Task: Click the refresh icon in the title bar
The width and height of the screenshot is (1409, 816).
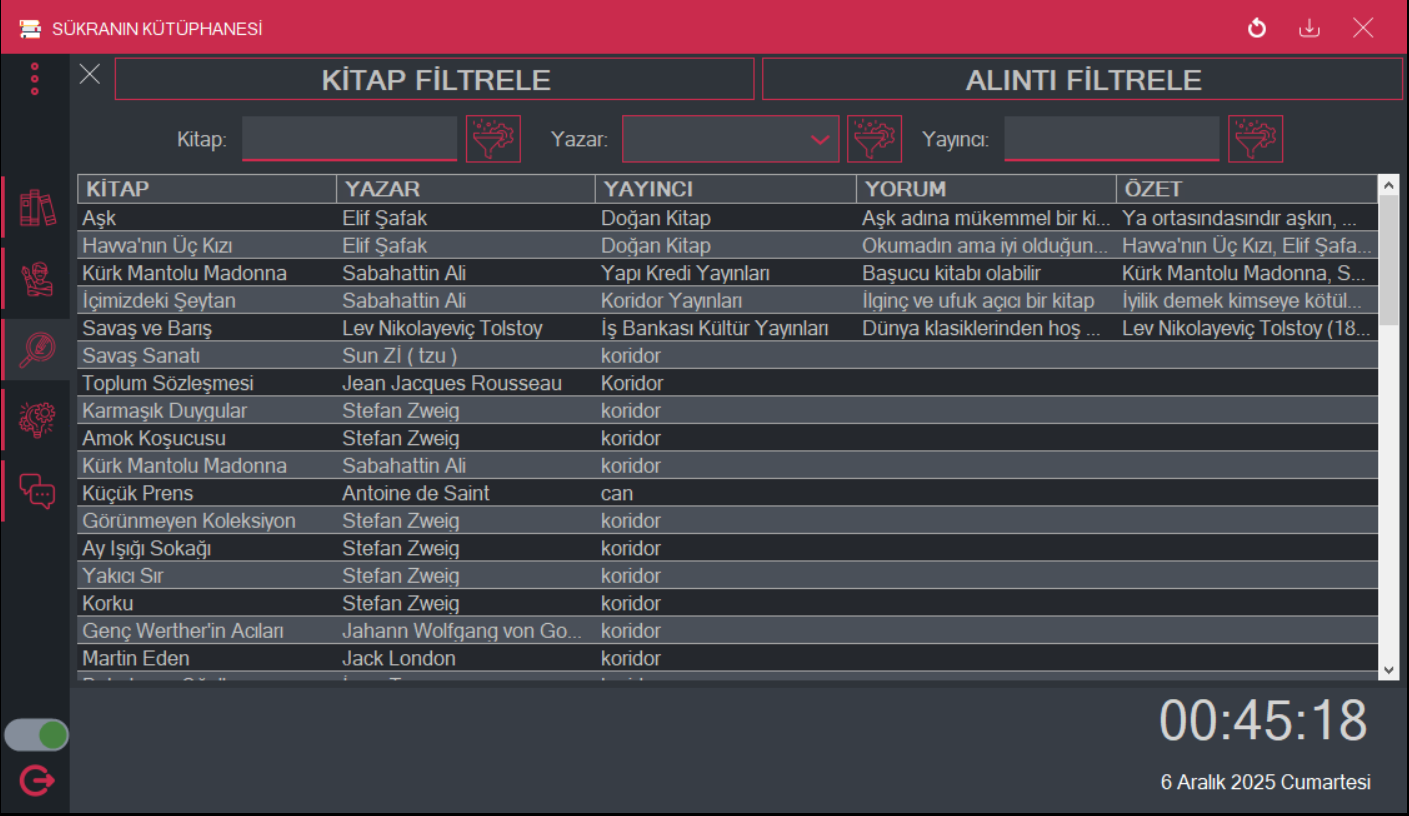Action: [x=1257, y=27]
